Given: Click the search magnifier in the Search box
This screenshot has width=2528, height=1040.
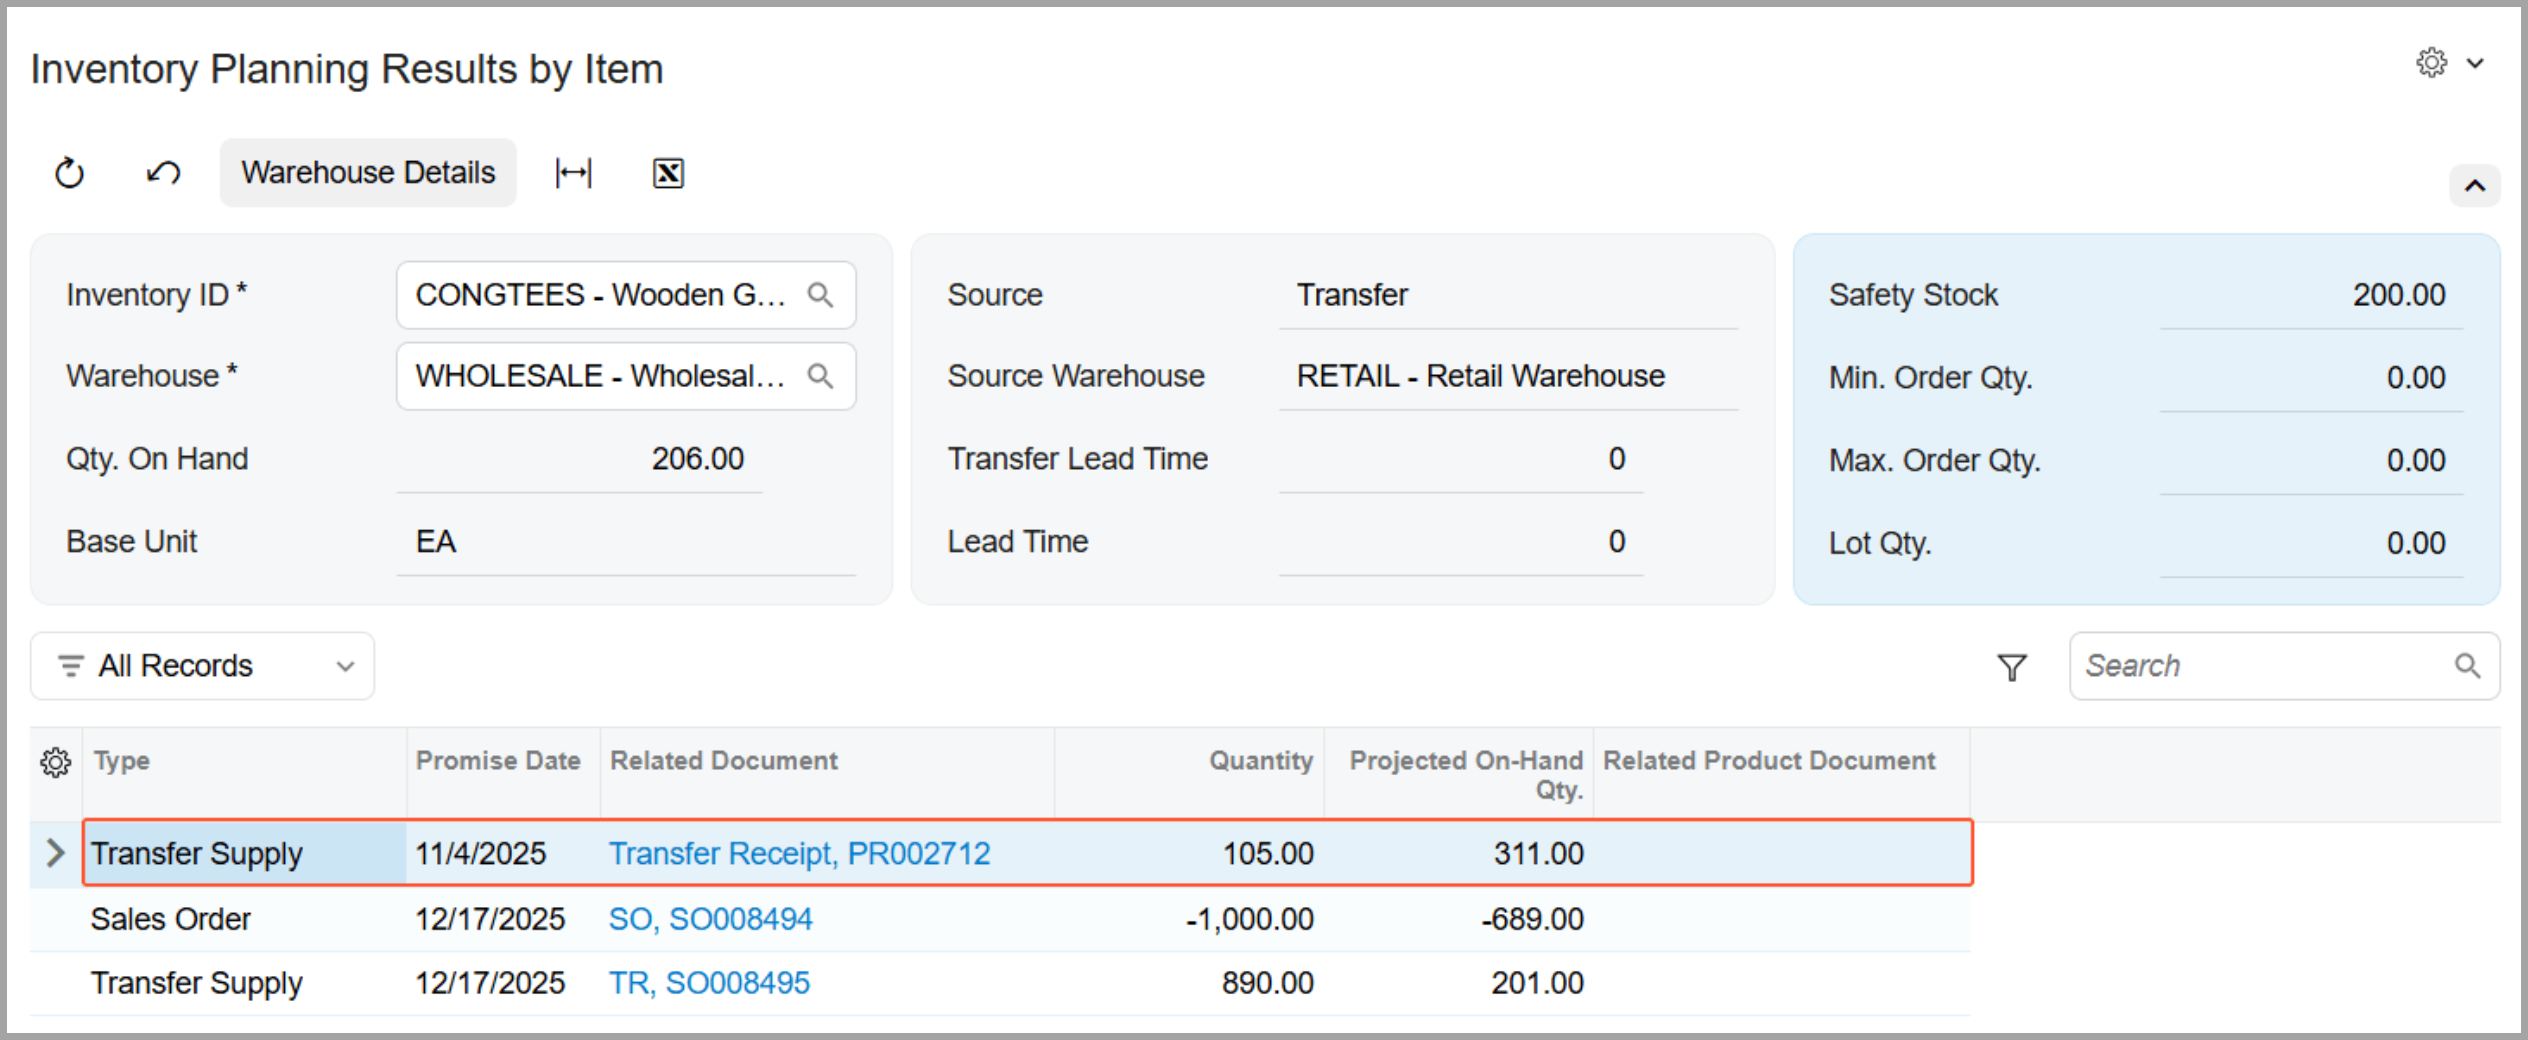Looking at the screenshot, I should [2467, 666].
